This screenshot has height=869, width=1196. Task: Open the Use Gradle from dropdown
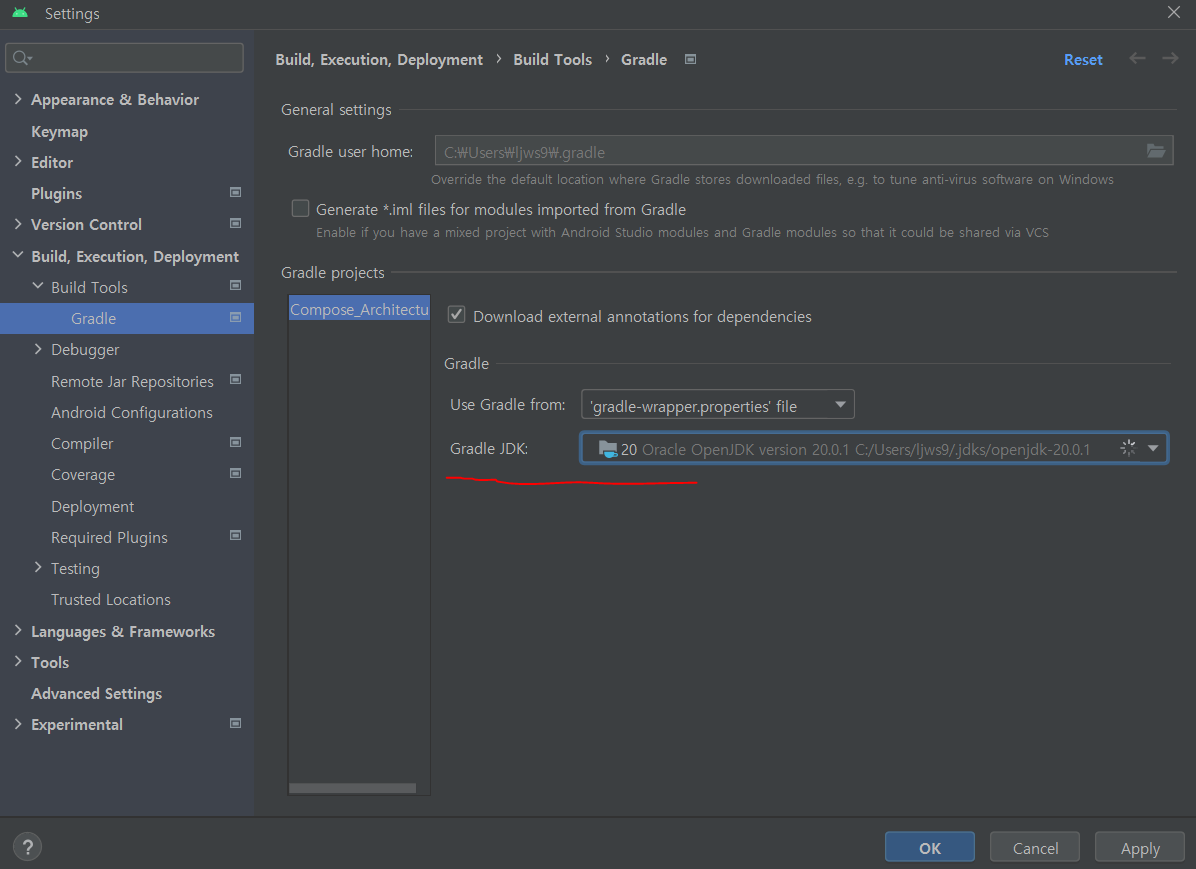click(718, 404)
